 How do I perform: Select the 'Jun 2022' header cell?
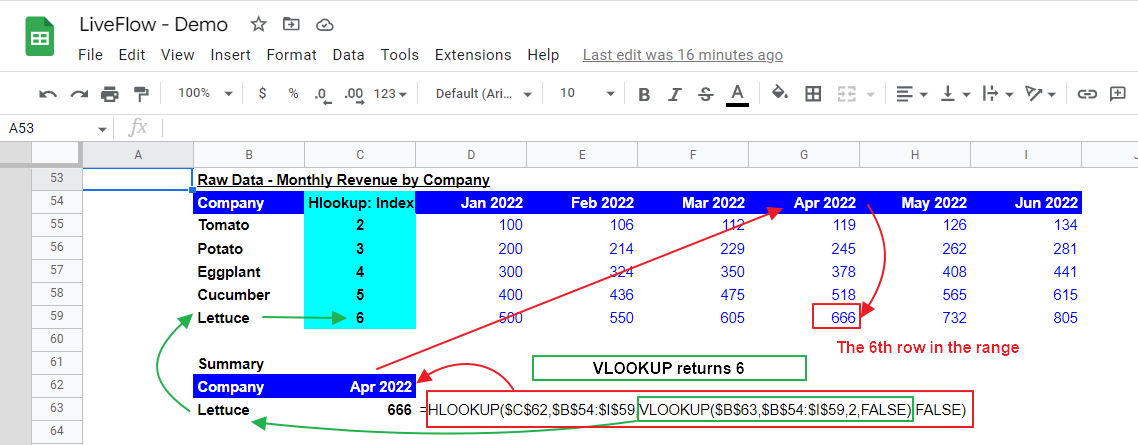coord(1026,203)
